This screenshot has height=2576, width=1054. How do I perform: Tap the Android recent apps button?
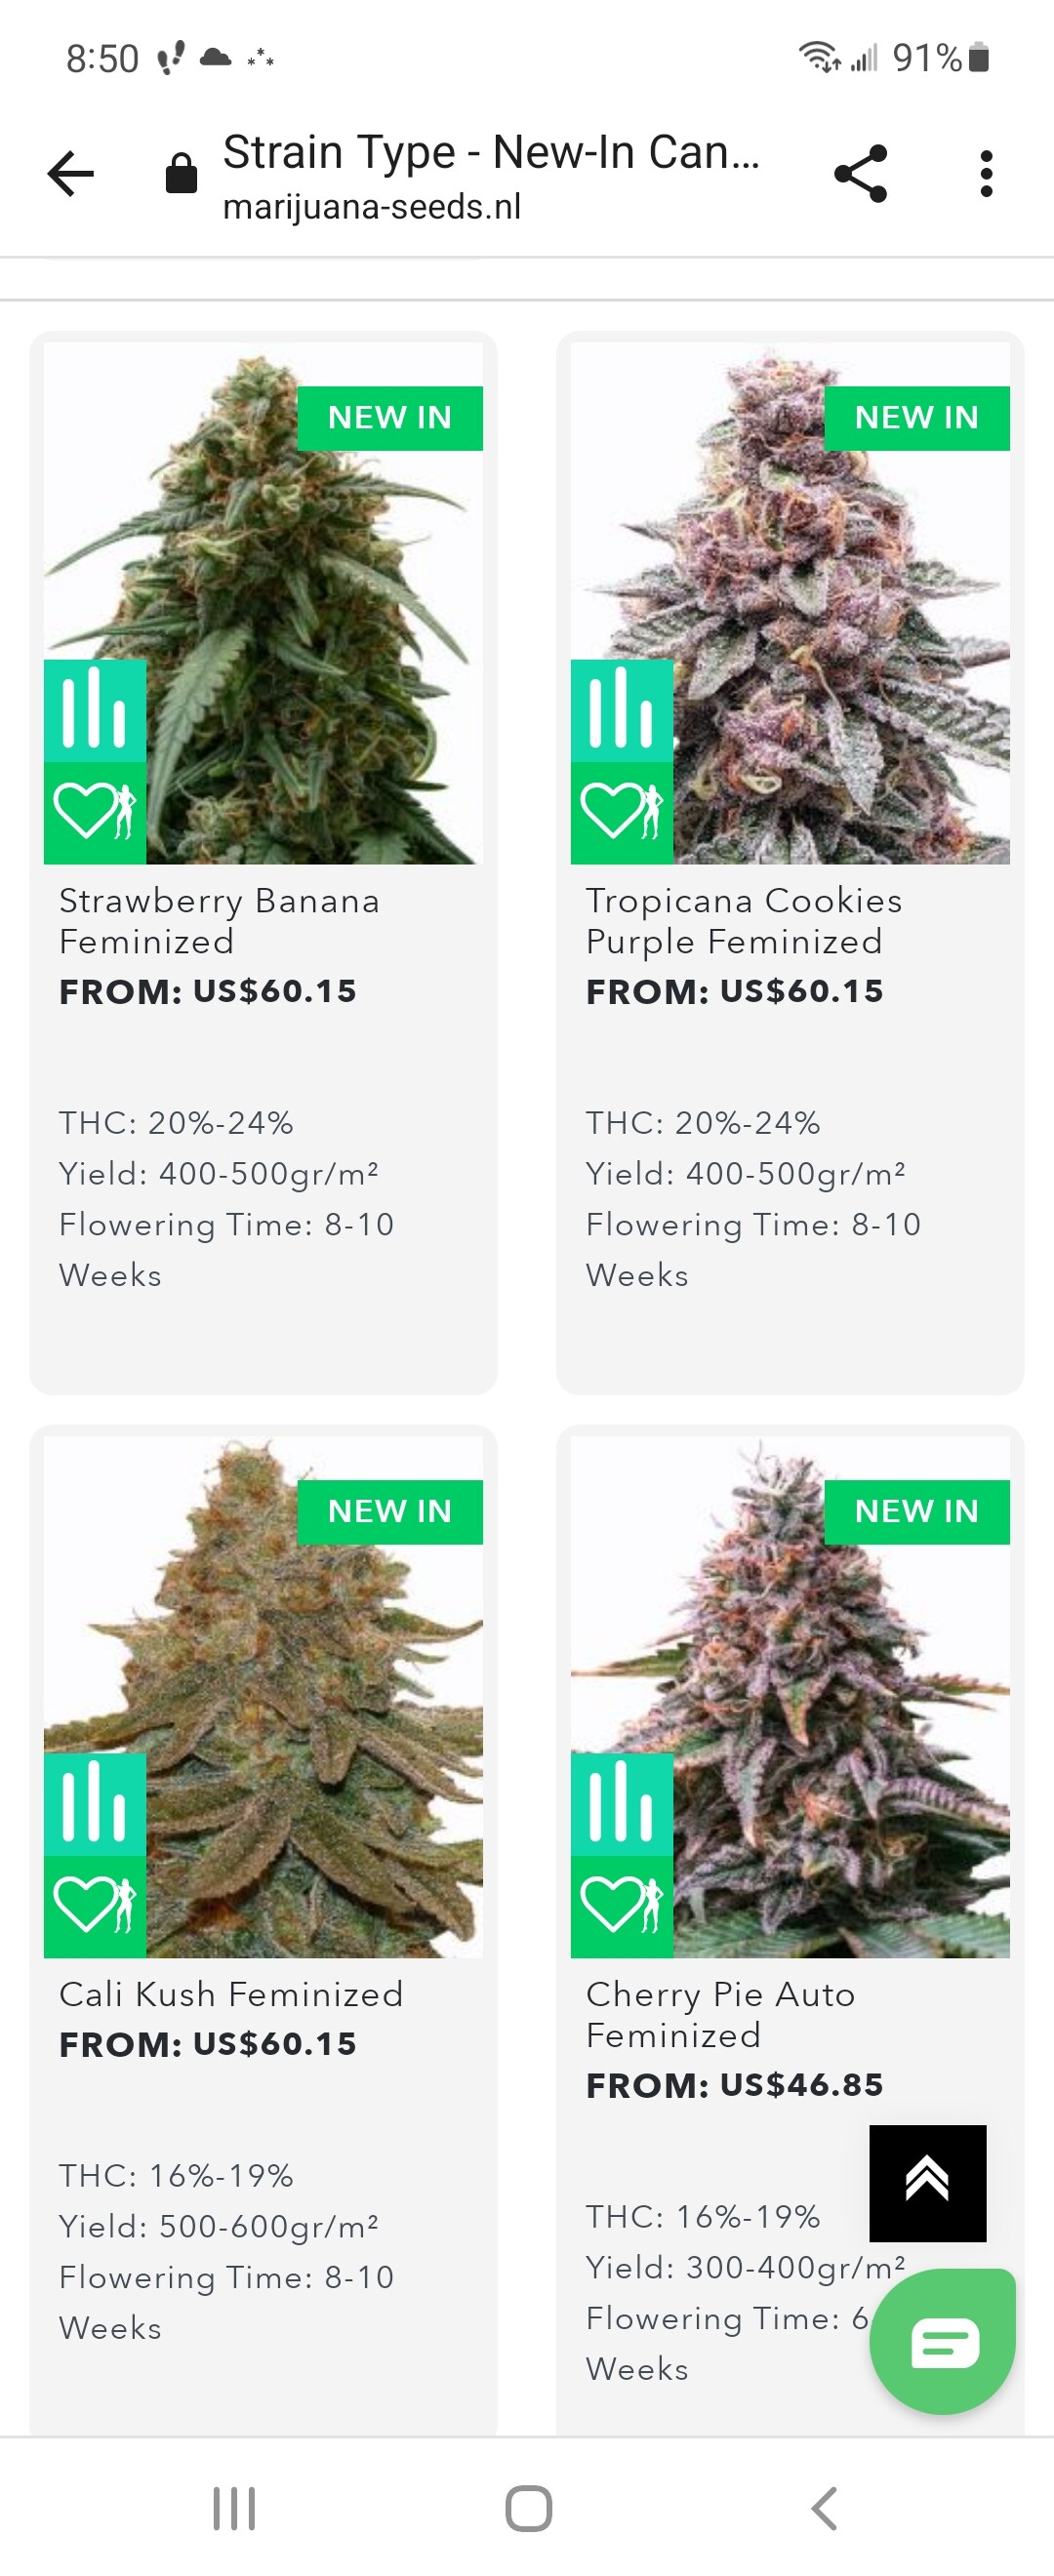(x=234, y=2508)
